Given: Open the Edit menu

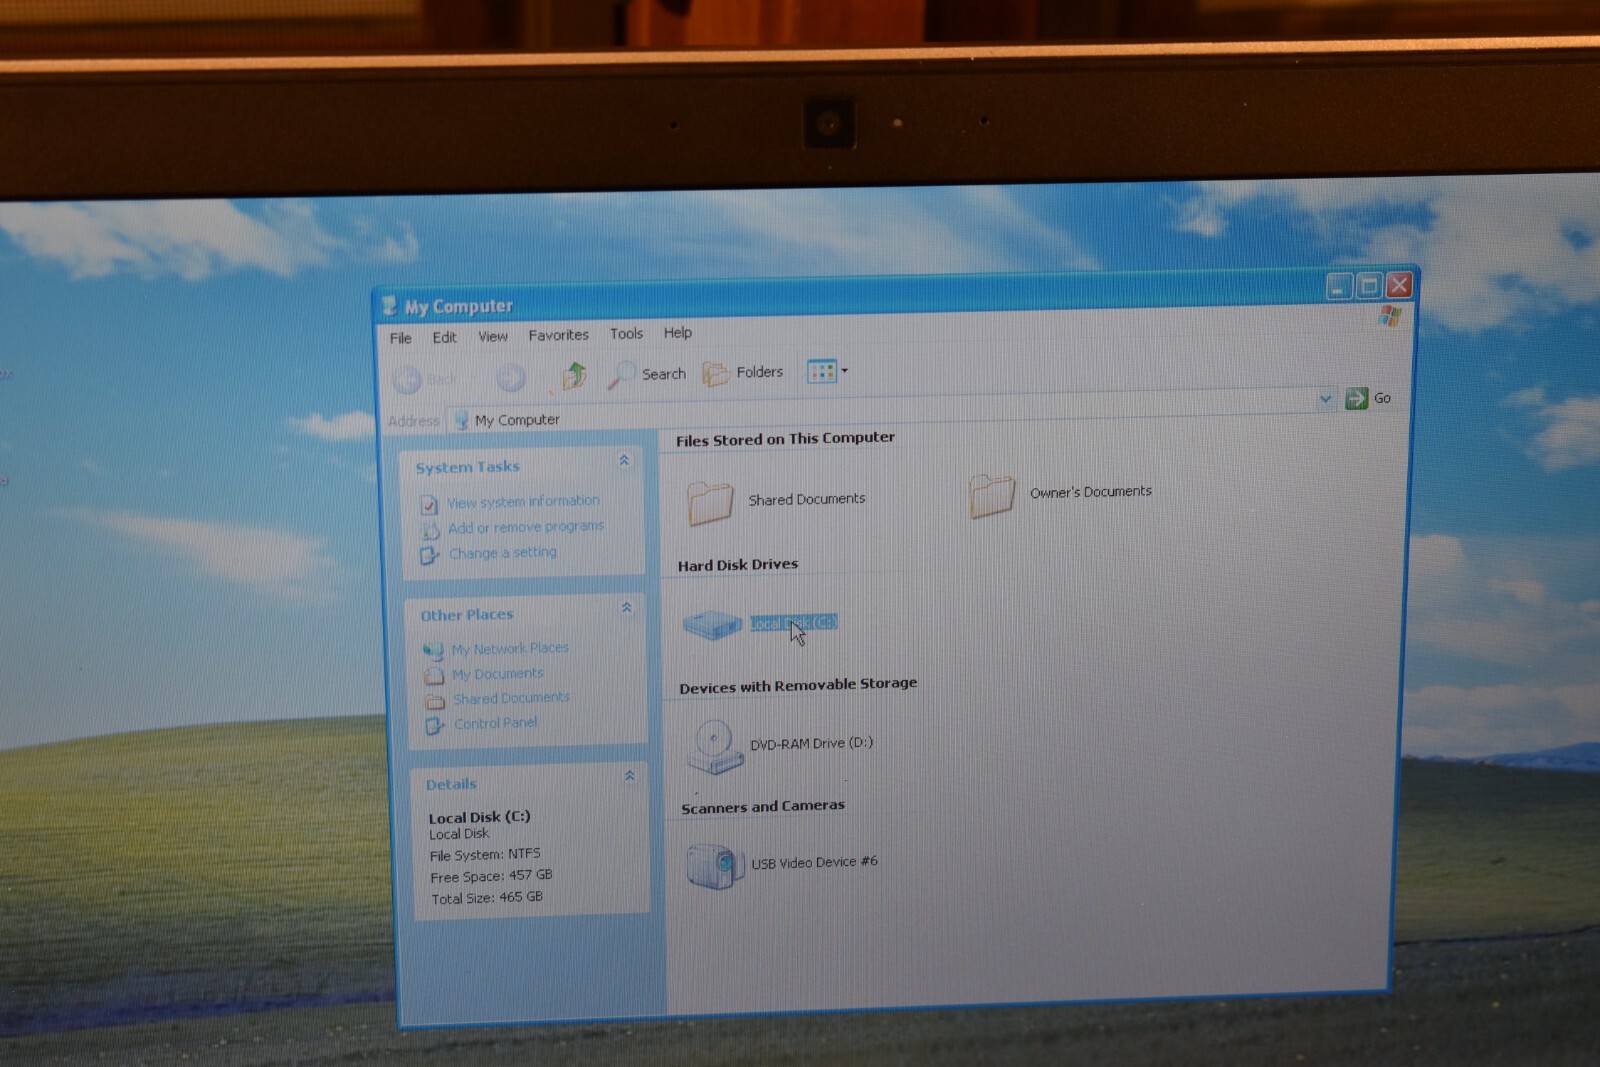Looking at the screenshot, I should [x=444, y=337].
